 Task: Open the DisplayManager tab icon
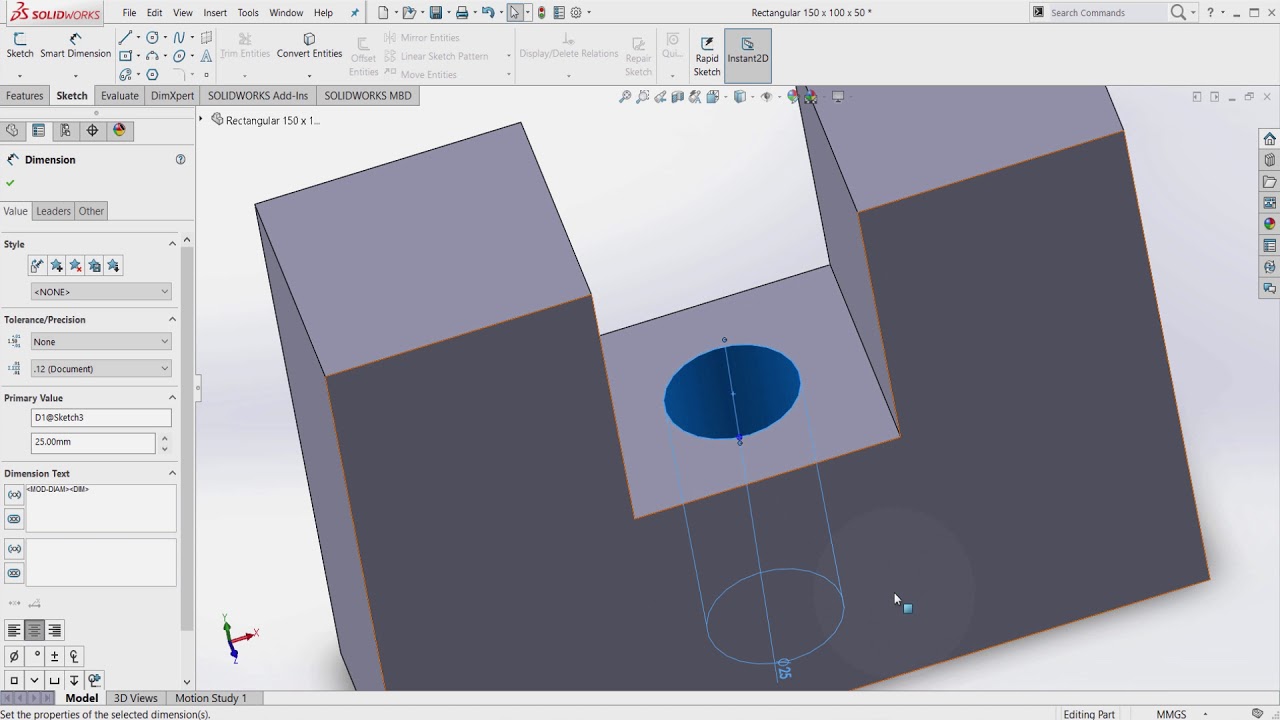tap(120, 131)
